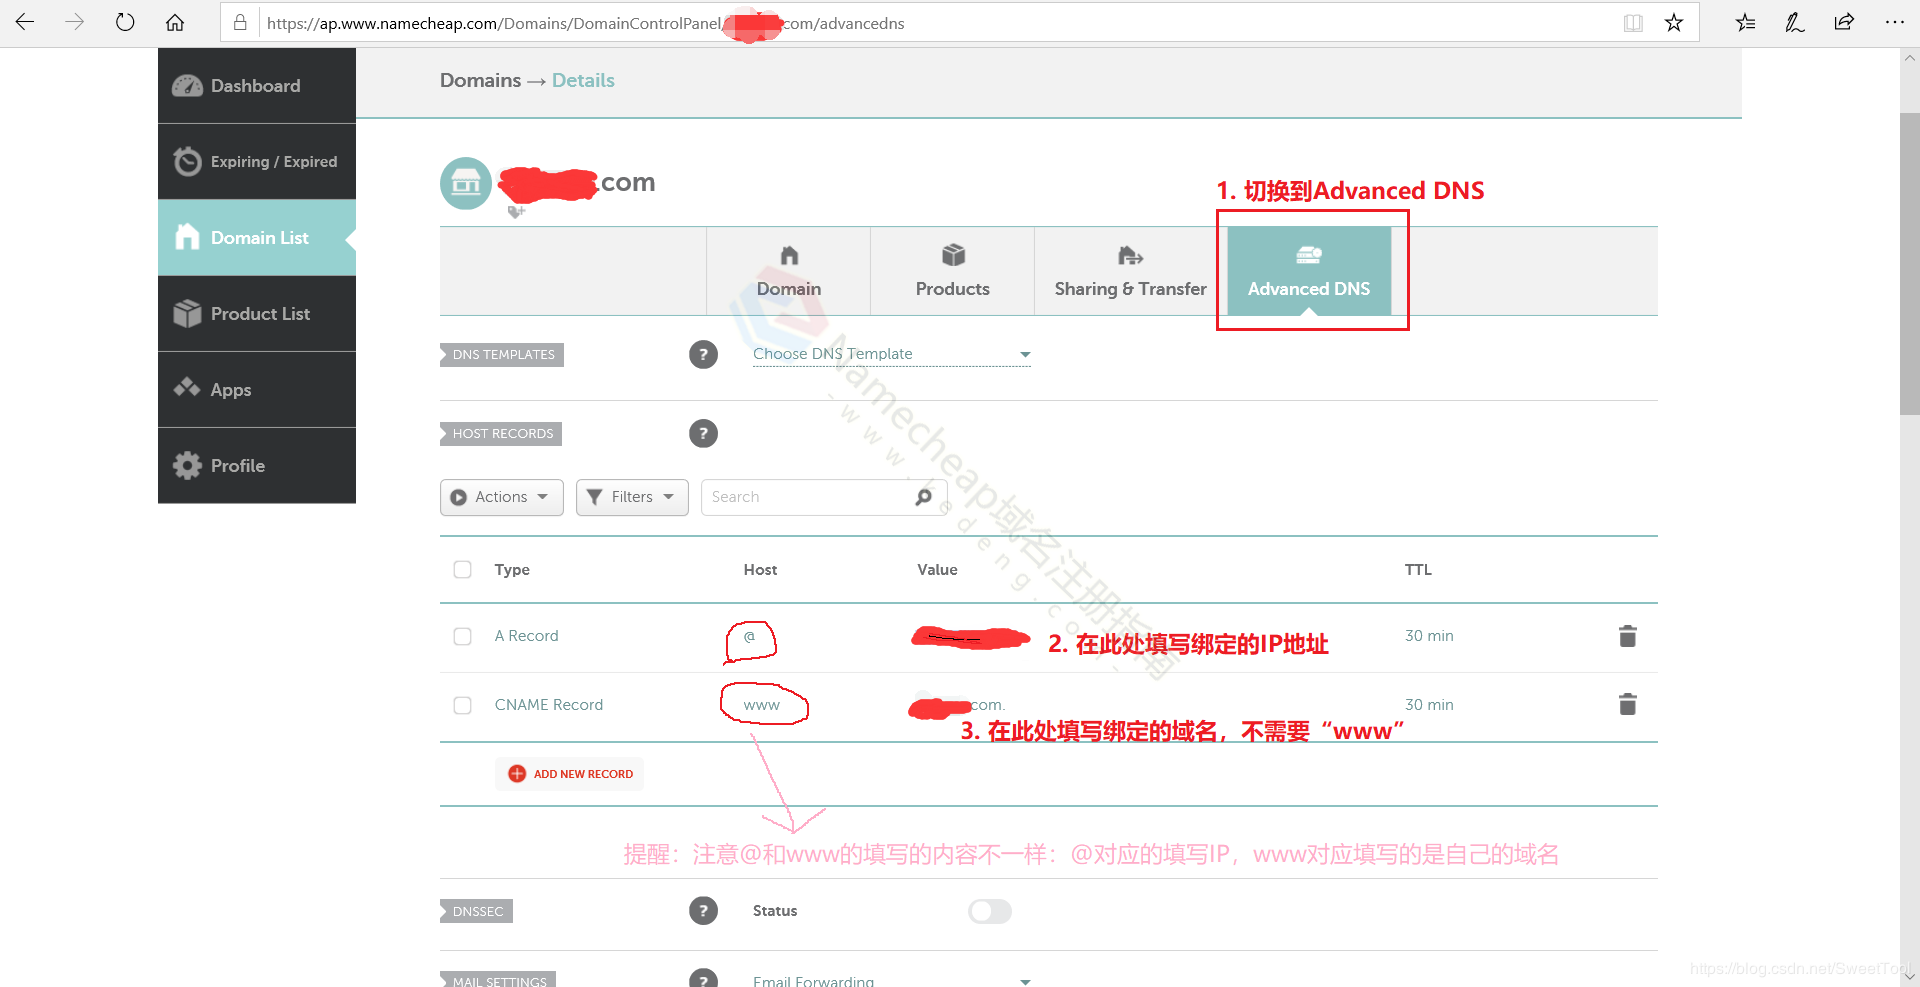Check the select-all records checkbox
The image size is (1920, 987).
(462, 569)
